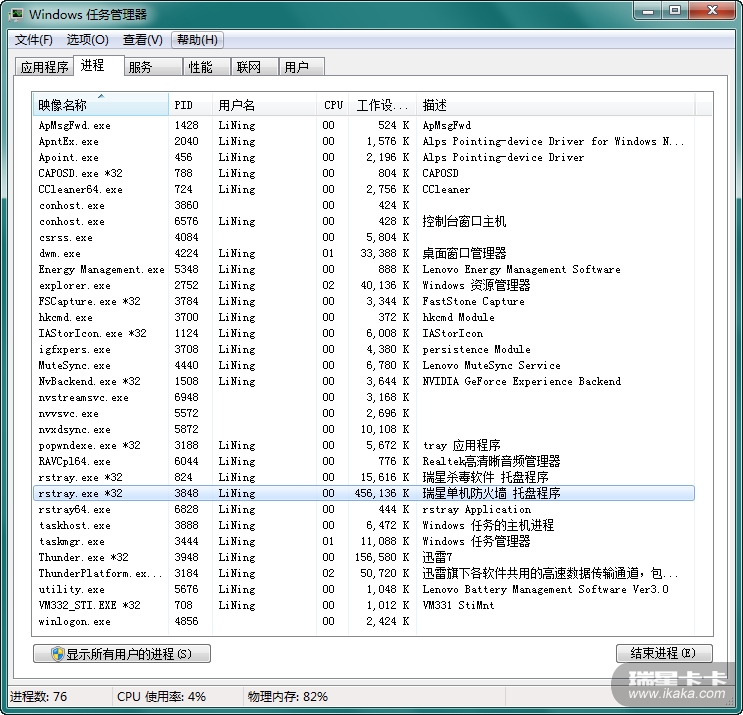Viewport: 743px width, 715px height.
Task: Select the utility.exe process
Action: [364, 589]
